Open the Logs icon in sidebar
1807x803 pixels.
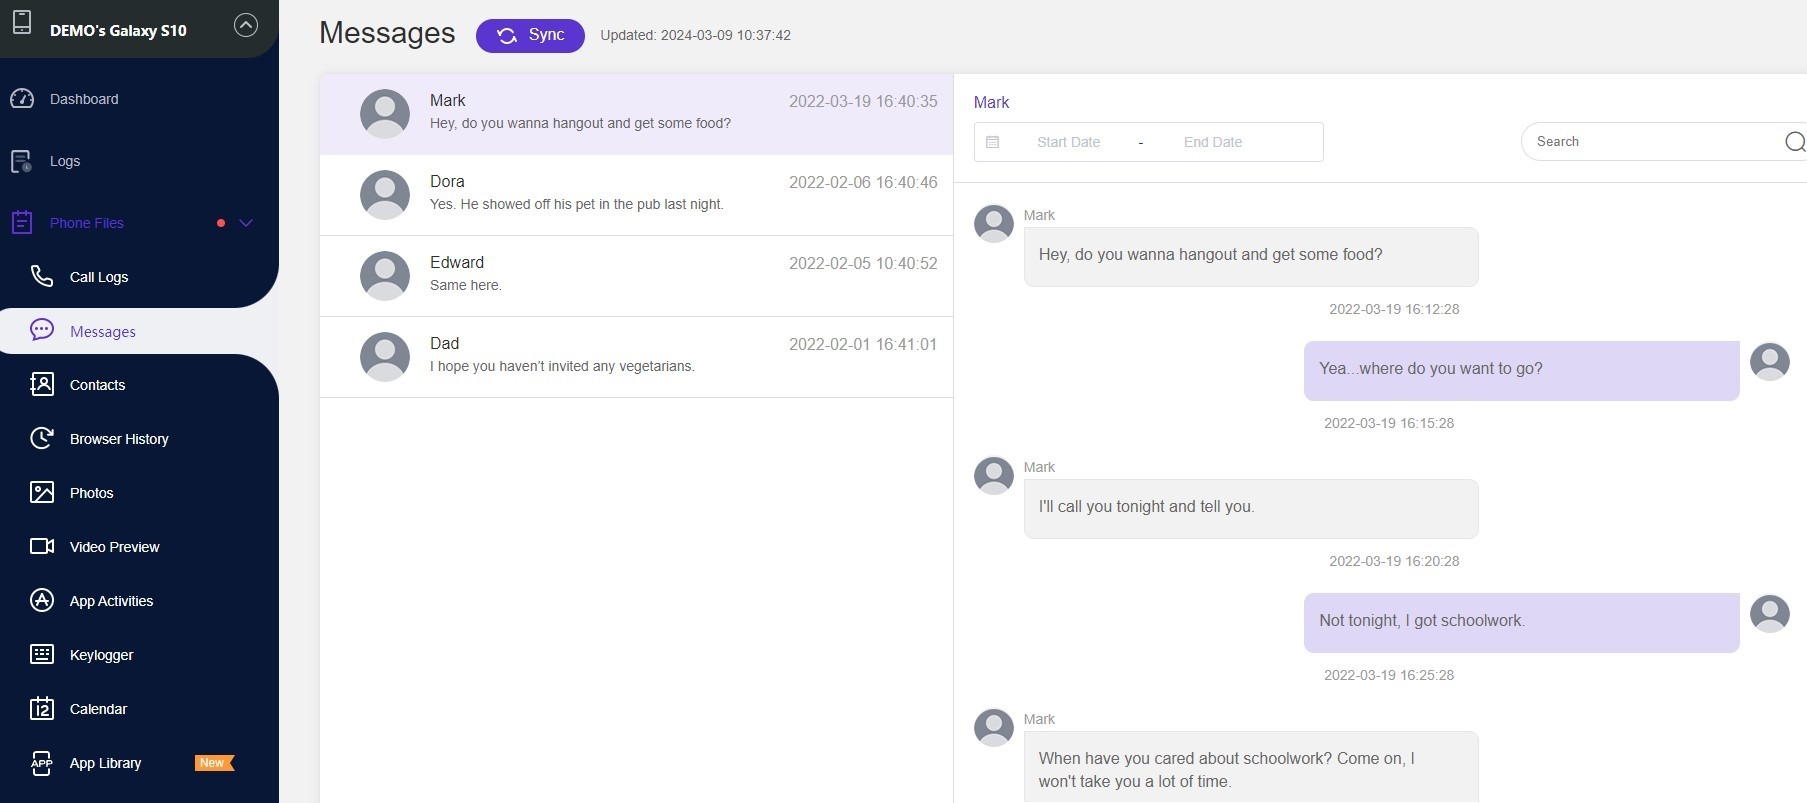coord(22,161)
